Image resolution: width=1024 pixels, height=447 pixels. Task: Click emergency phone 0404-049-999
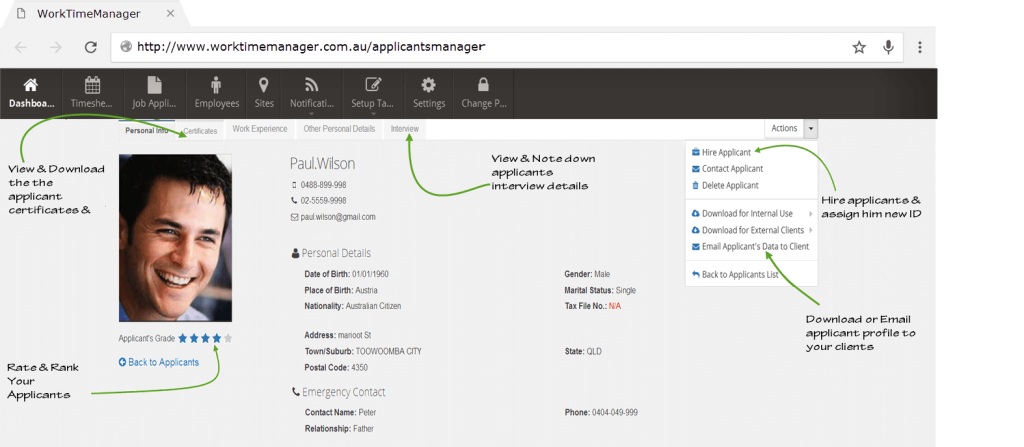(615, 413)
